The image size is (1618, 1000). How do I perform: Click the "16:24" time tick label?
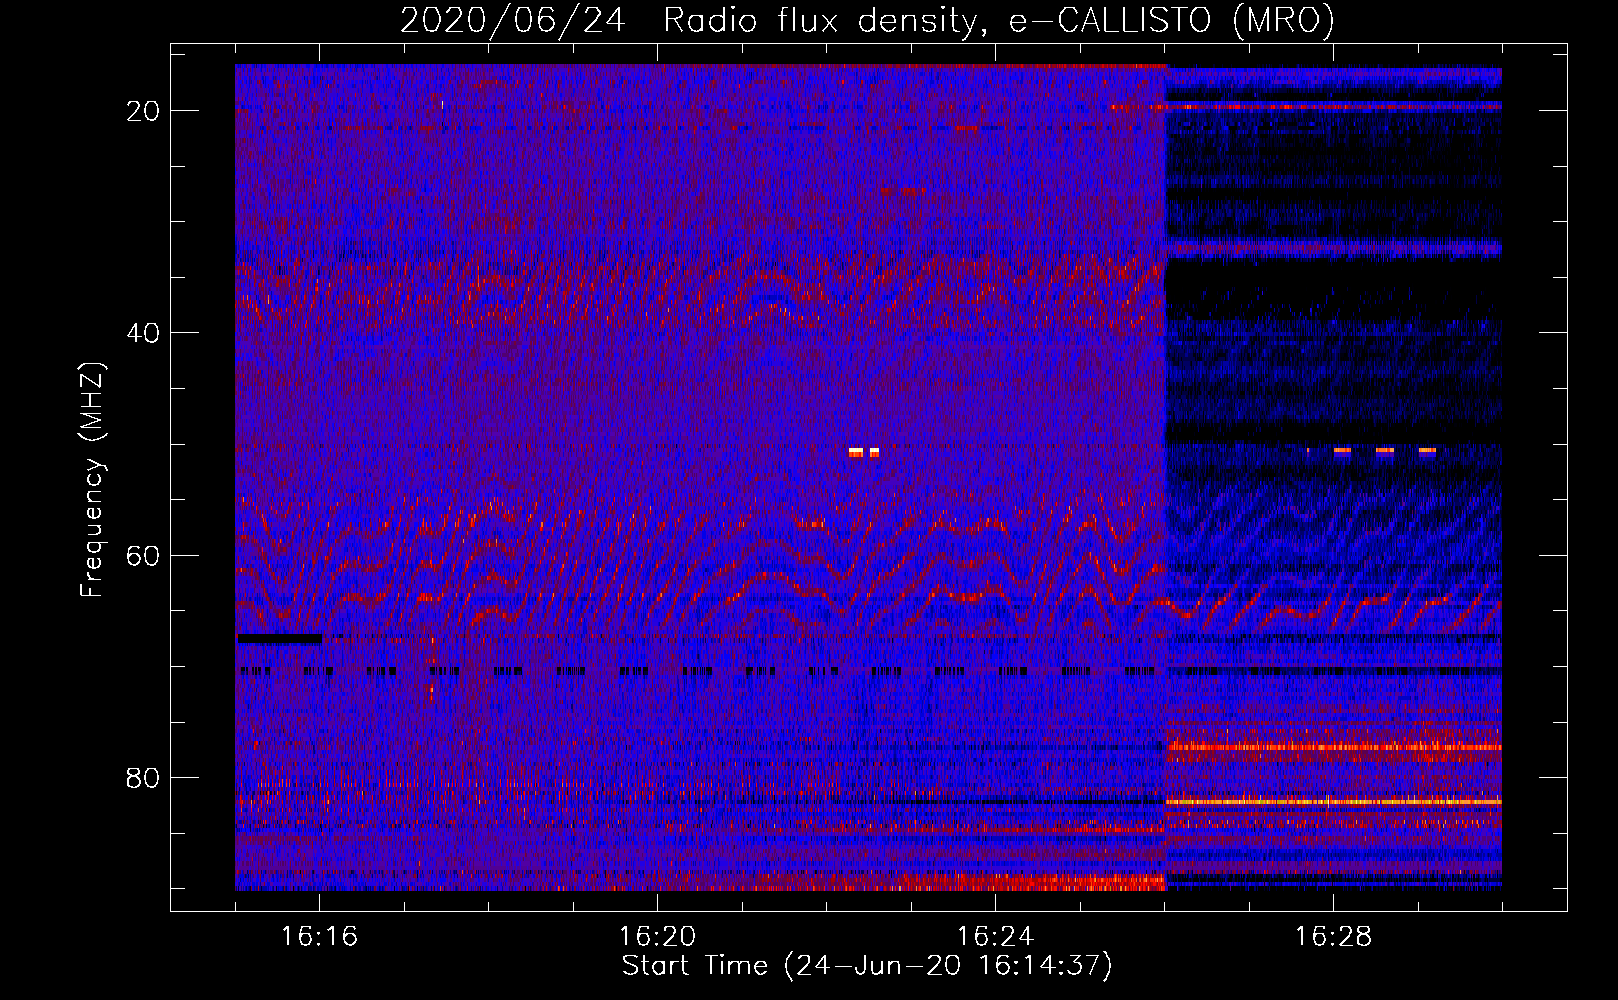(x=995, y=936)
